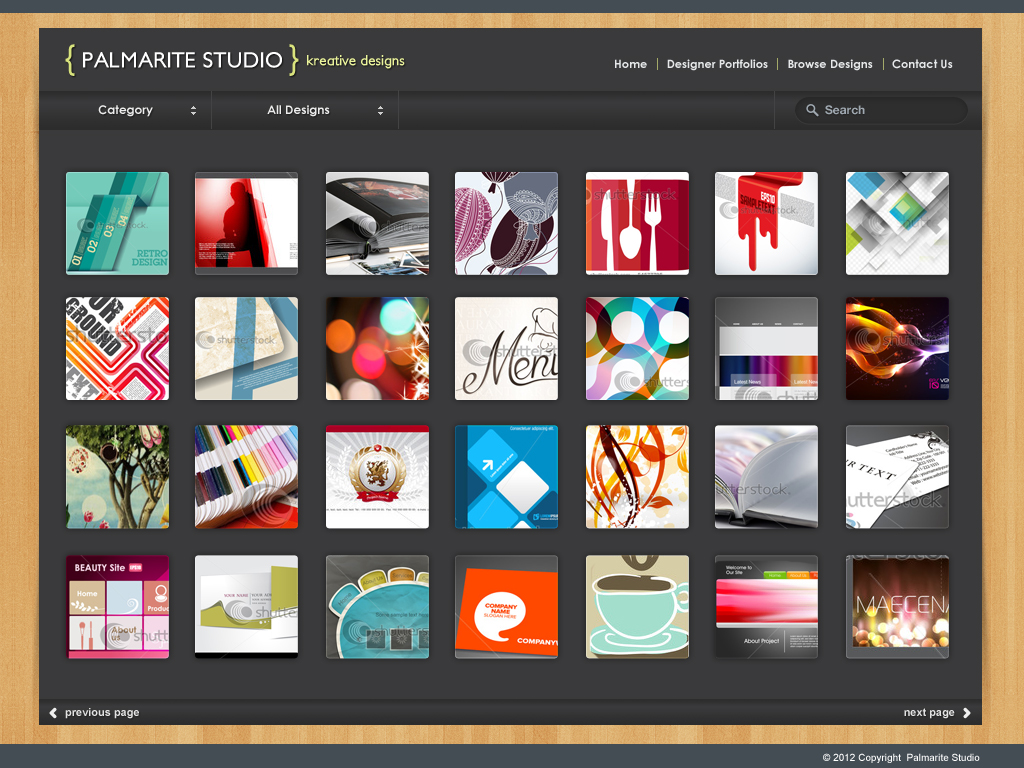Click the next page link

point(929,712)
